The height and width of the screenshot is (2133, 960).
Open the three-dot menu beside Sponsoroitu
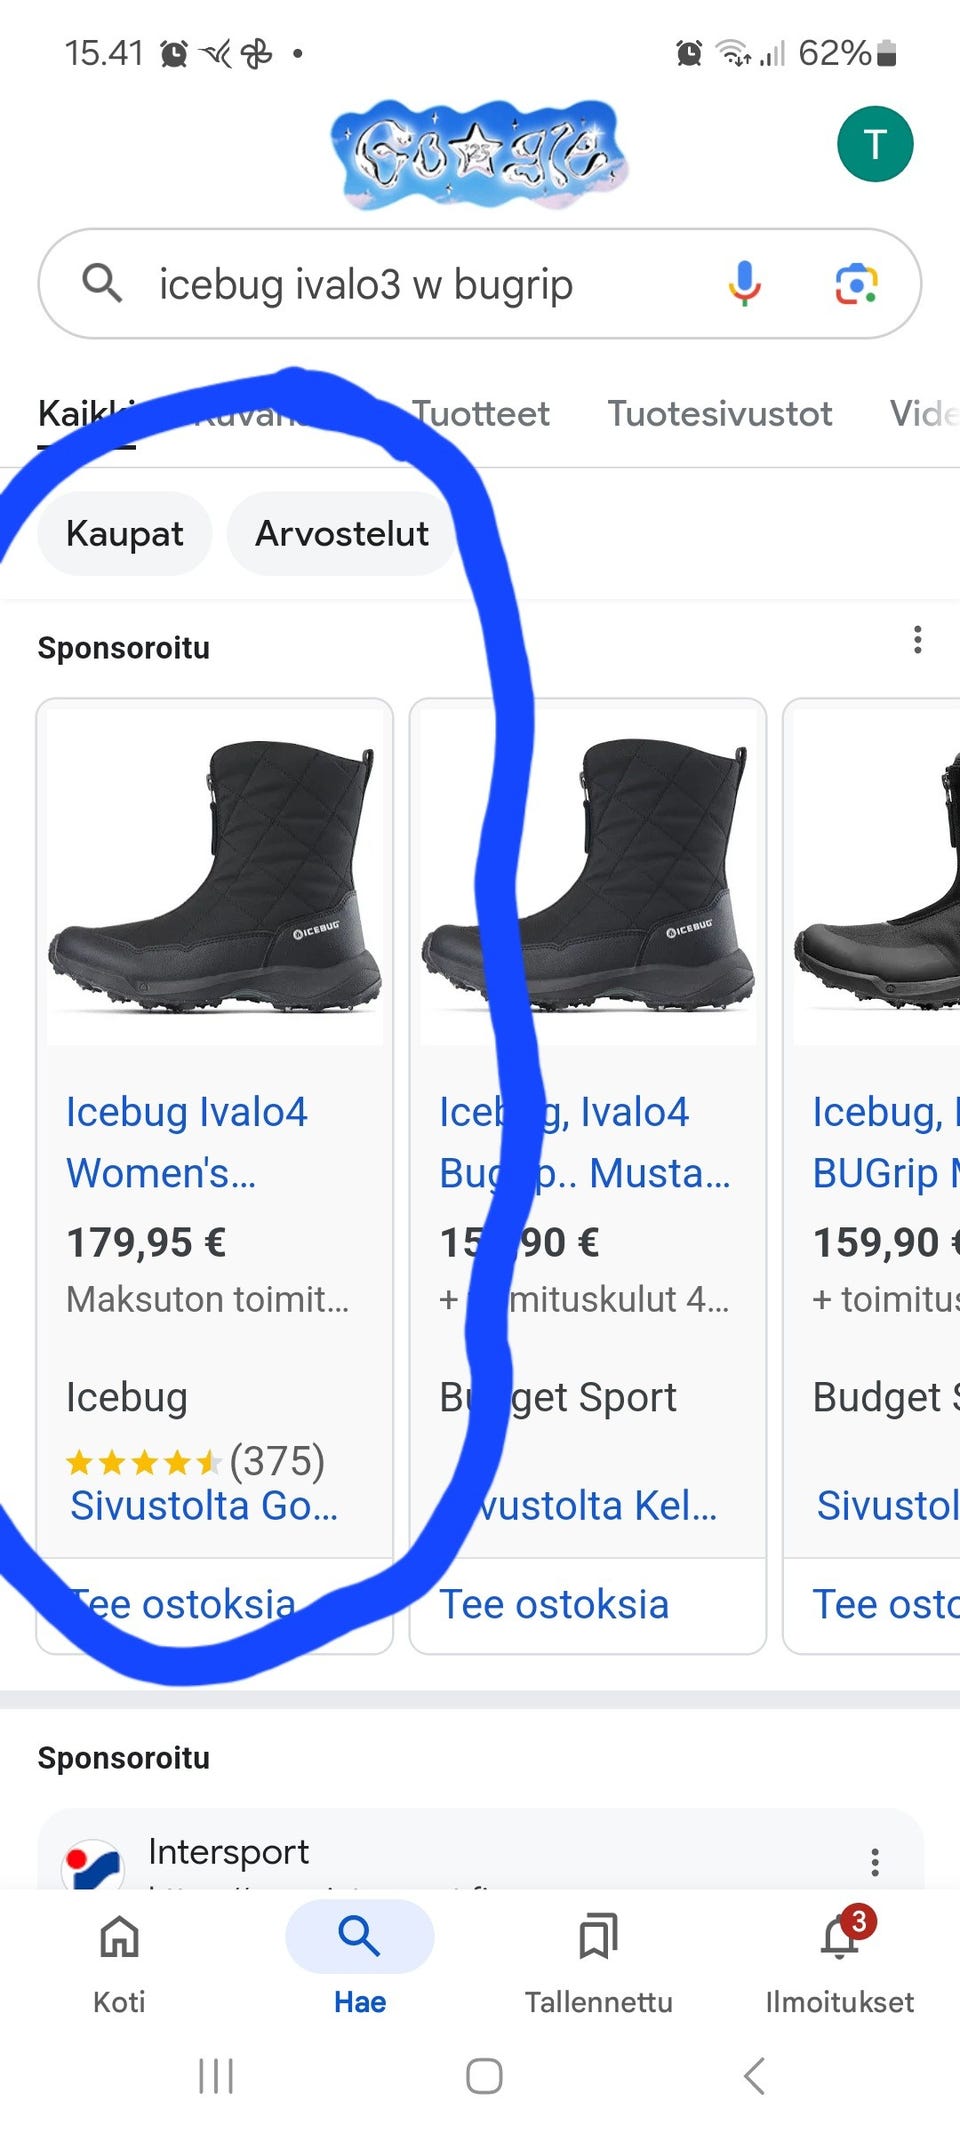pyautogui.click(x=917, y=638)
